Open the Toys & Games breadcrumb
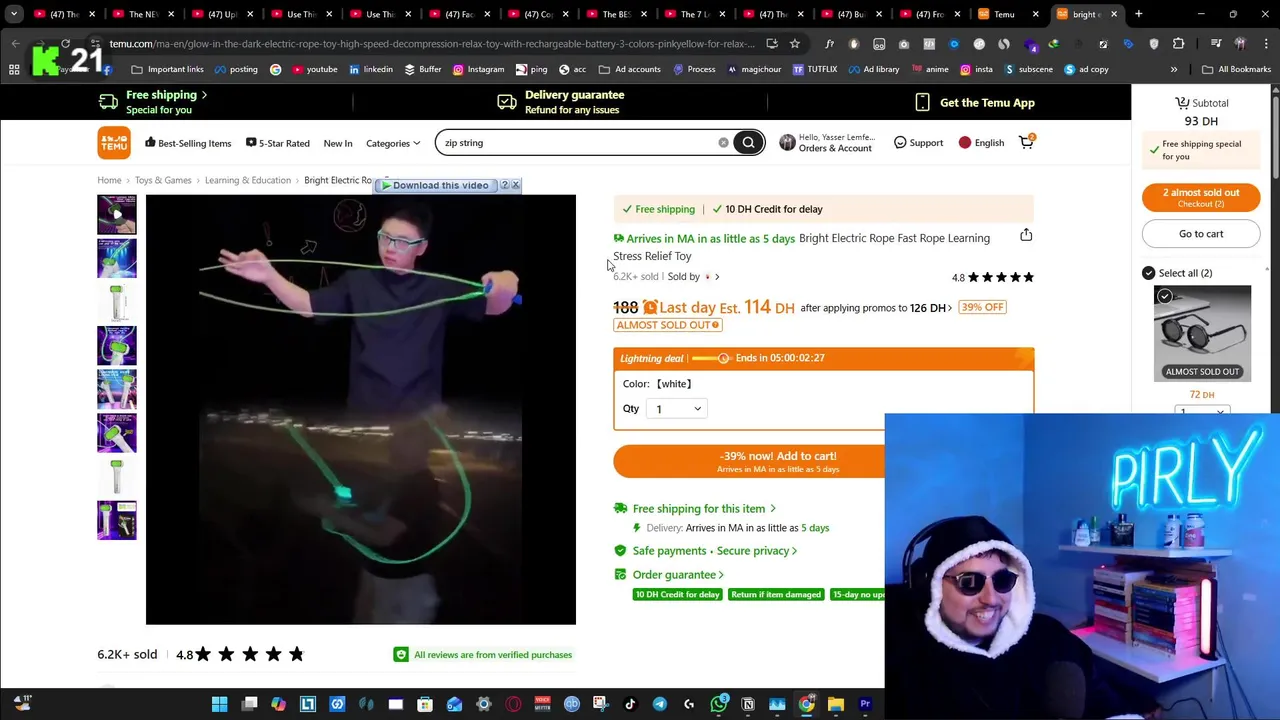This screenshot has width=1280, height=720. coord(163,180)
